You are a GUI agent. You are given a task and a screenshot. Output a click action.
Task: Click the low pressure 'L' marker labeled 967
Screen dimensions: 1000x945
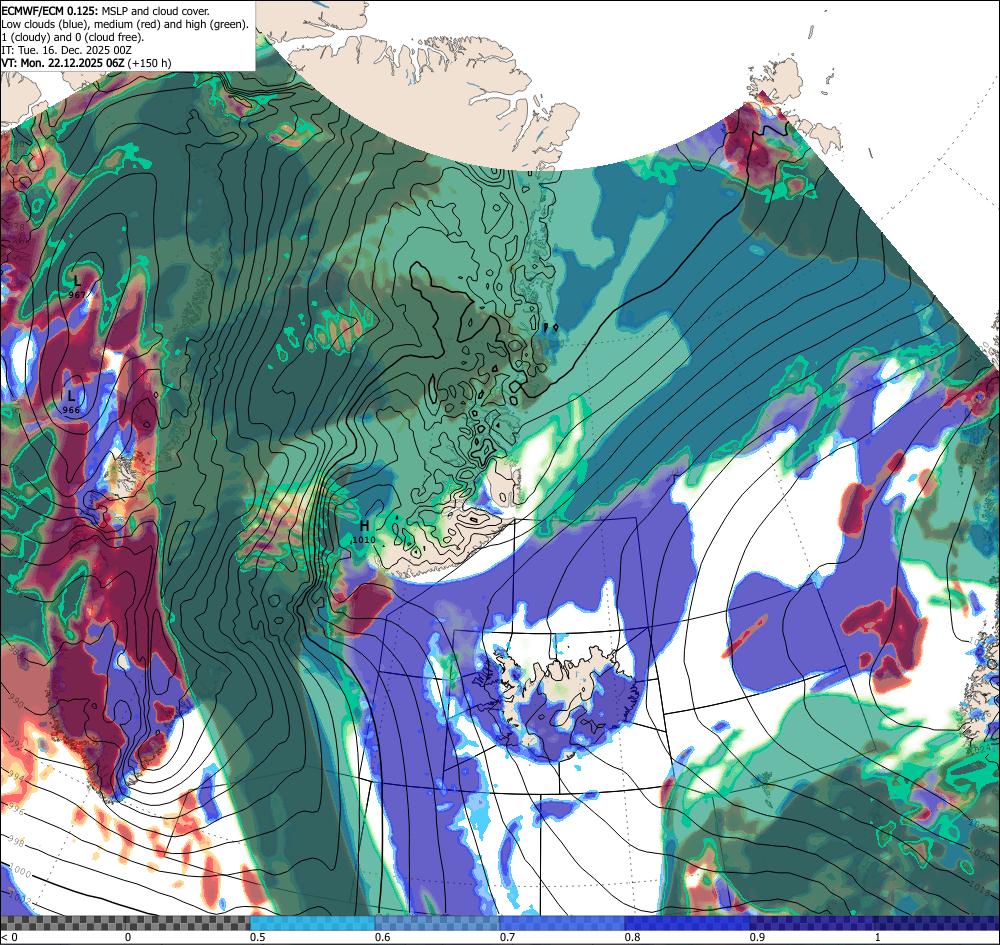(77, 281)
